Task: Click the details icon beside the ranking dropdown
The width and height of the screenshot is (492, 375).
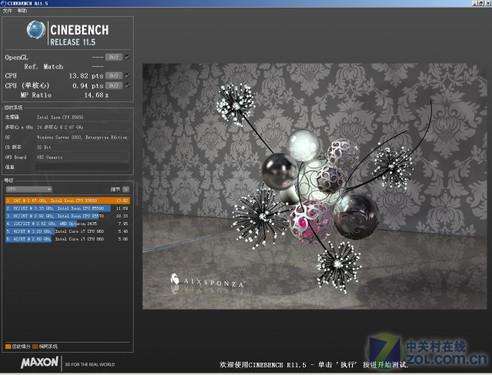Action: pos(126,189)
